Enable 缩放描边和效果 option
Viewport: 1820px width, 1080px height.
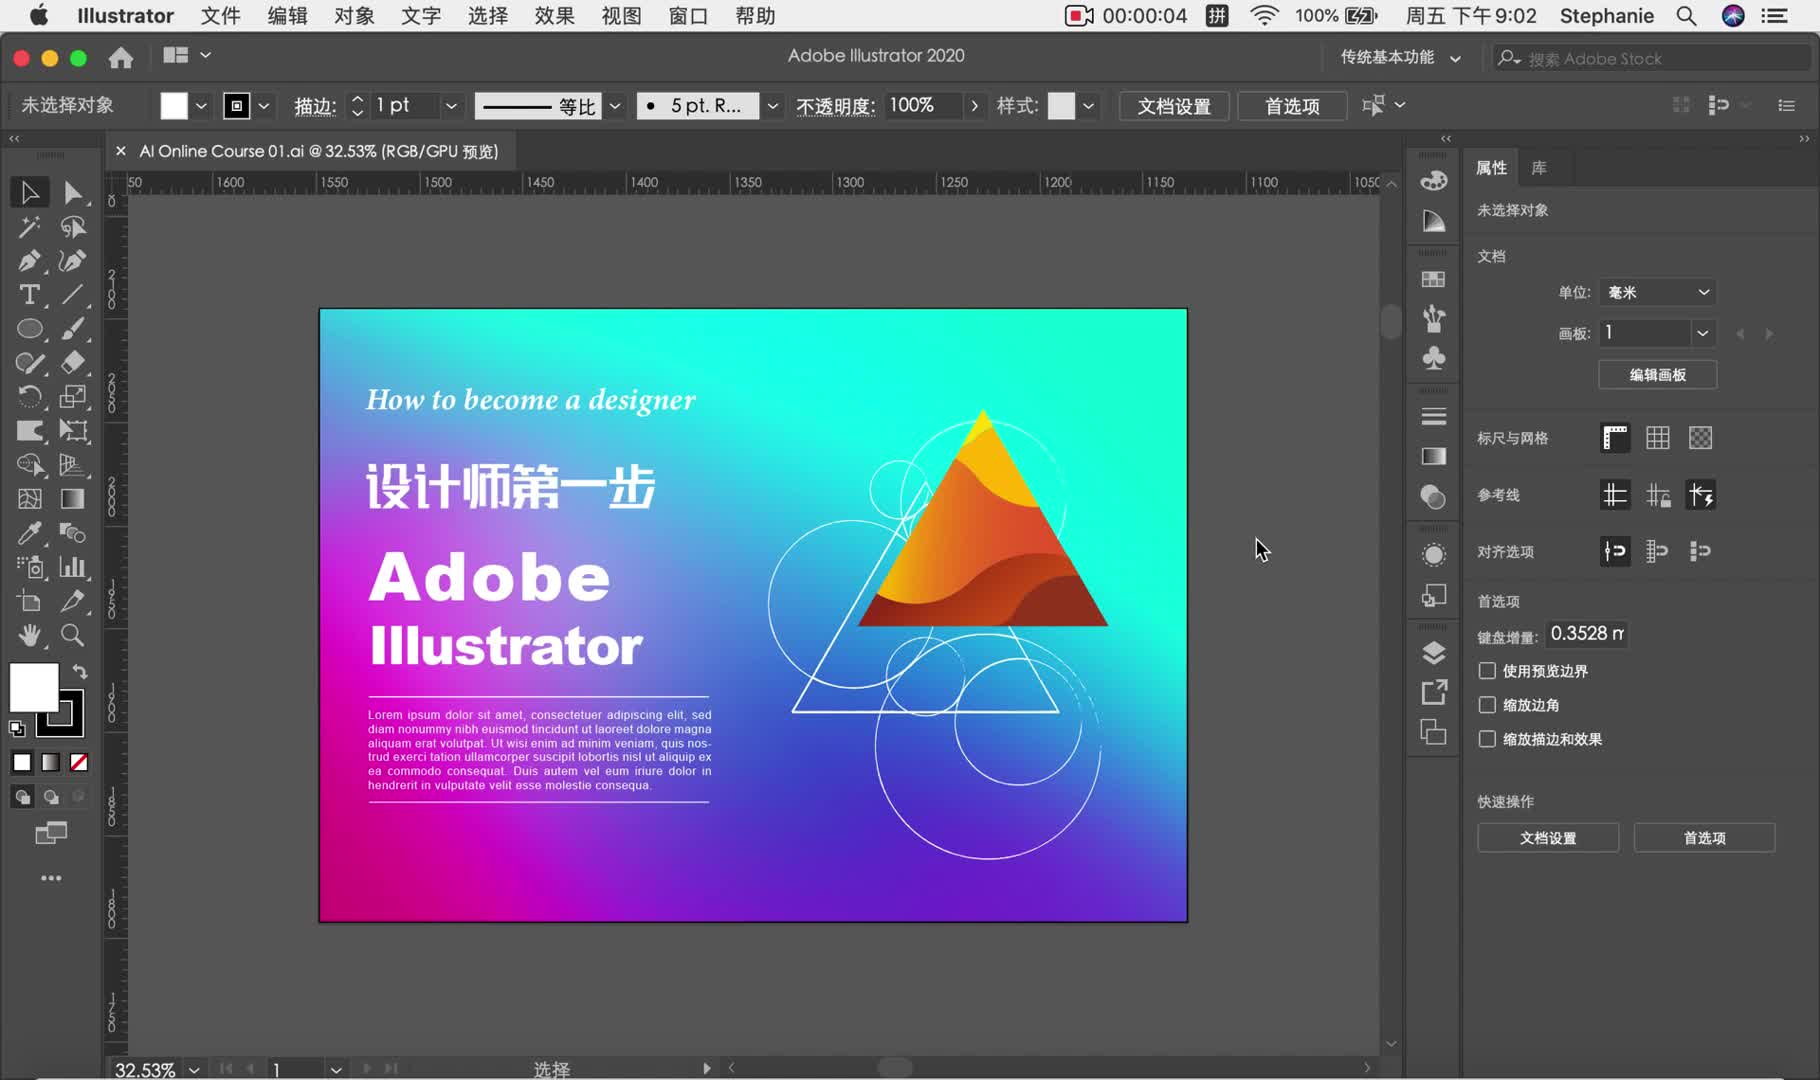pyautogui.click(x=1487, y=739)
